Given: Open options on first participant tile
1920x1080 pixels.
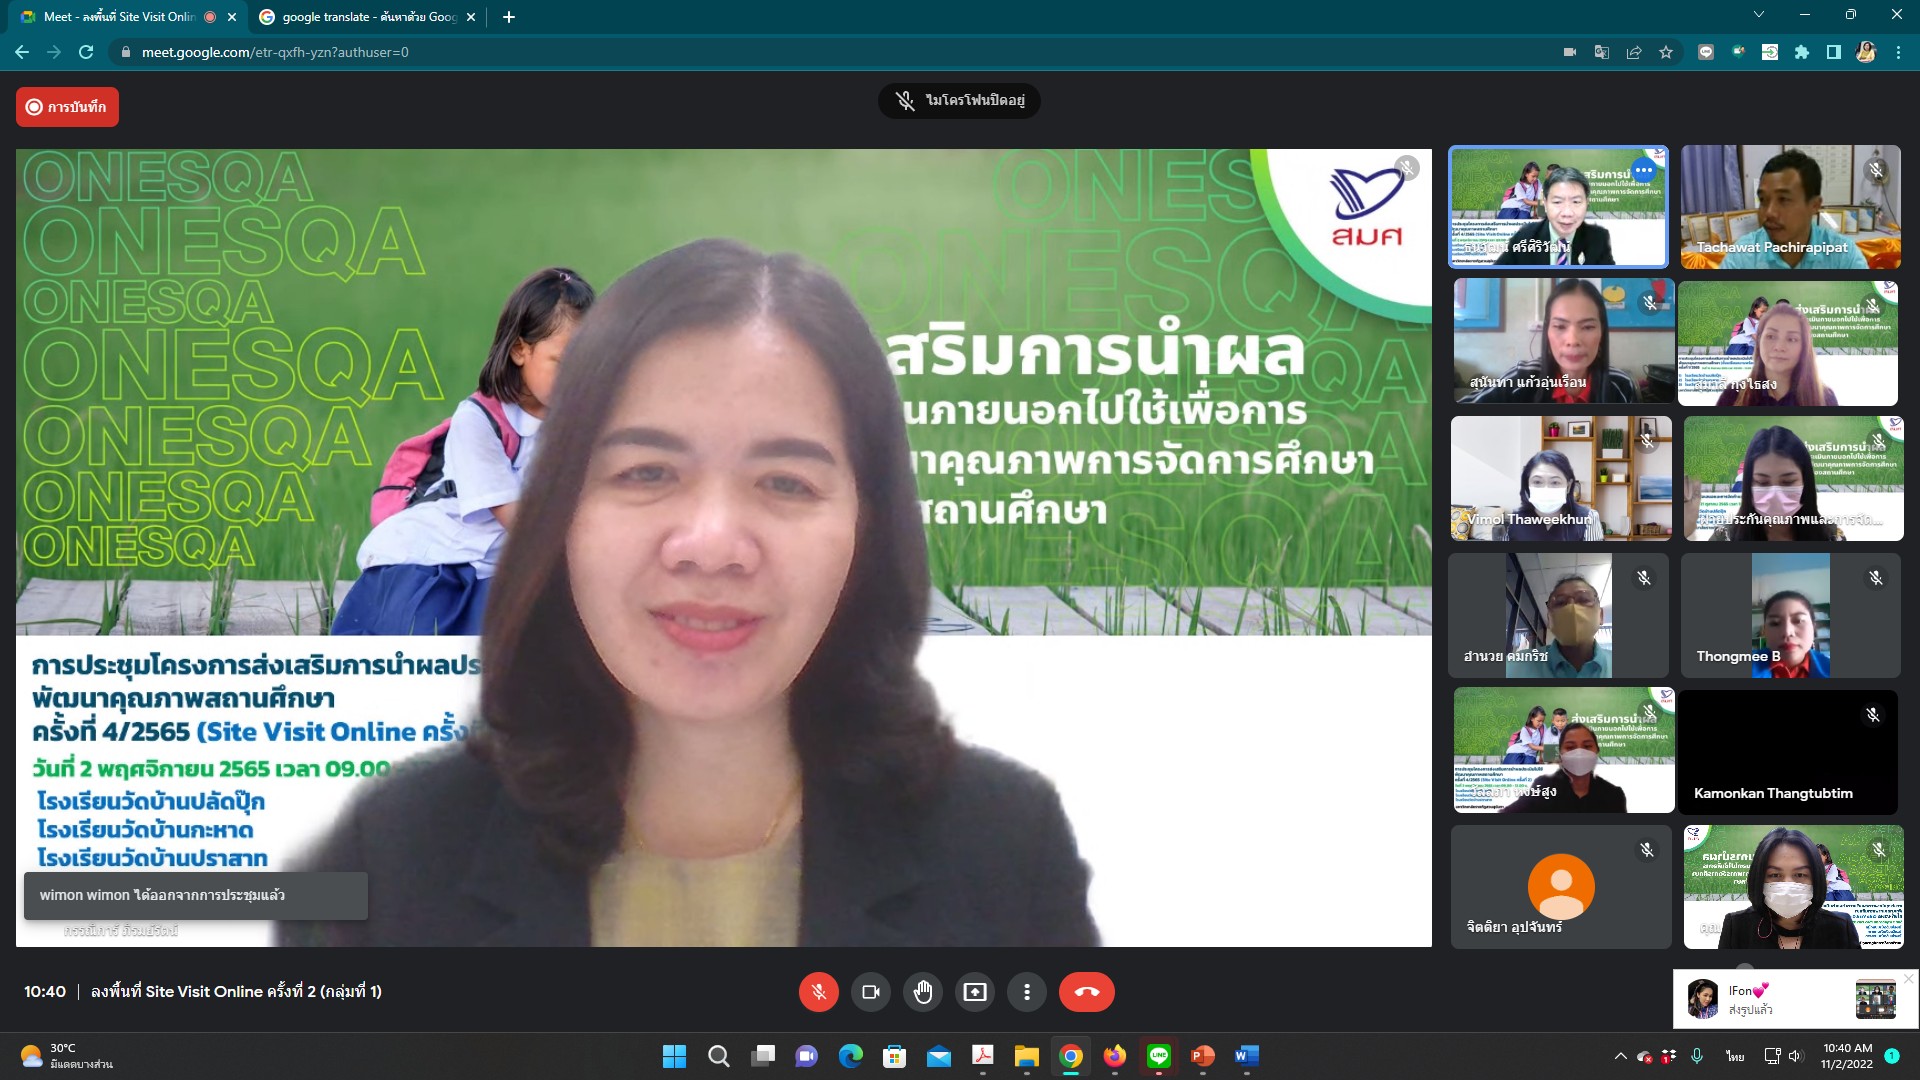Looking at the screenshot, I should pyautogui.click(x=1643, y=170).
